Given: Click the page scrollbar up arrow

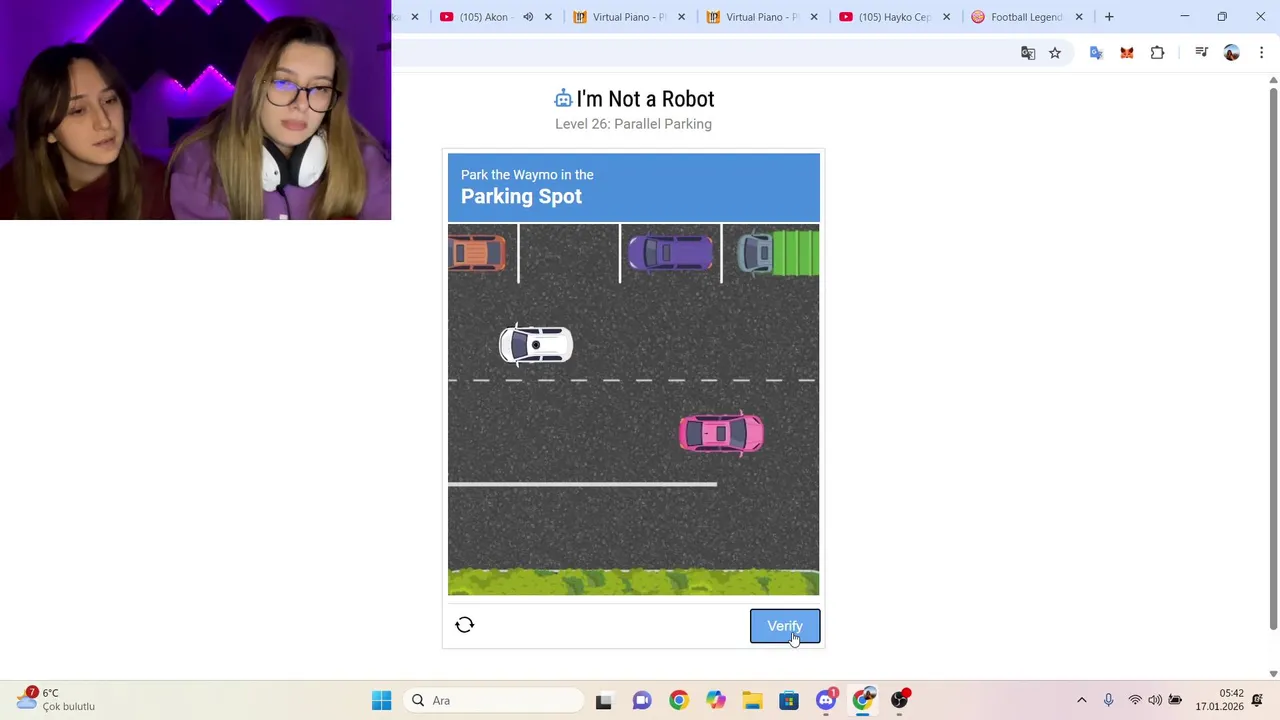Looking at the screenshot, I should [x=1273, y=80].
